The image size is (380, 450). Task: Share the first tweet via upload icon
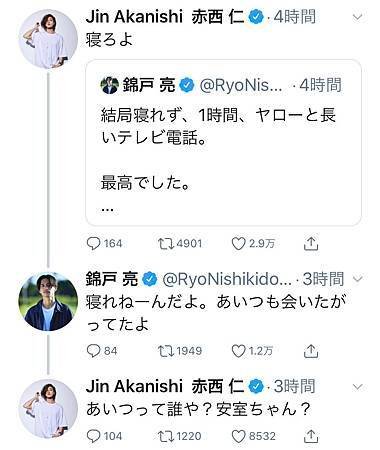coord(311,244)
